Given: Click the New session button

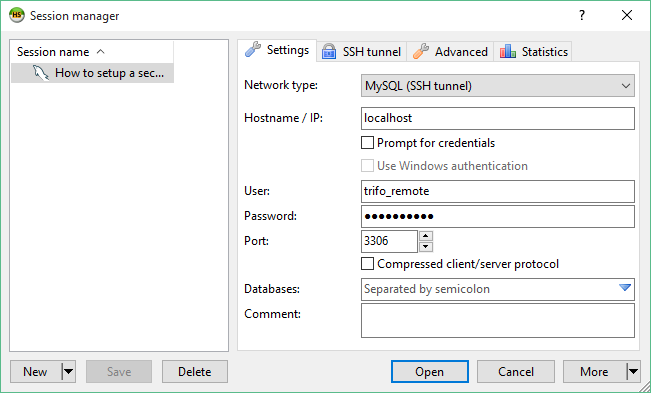Looking at the screenshot, I should [x=36, y=371].
